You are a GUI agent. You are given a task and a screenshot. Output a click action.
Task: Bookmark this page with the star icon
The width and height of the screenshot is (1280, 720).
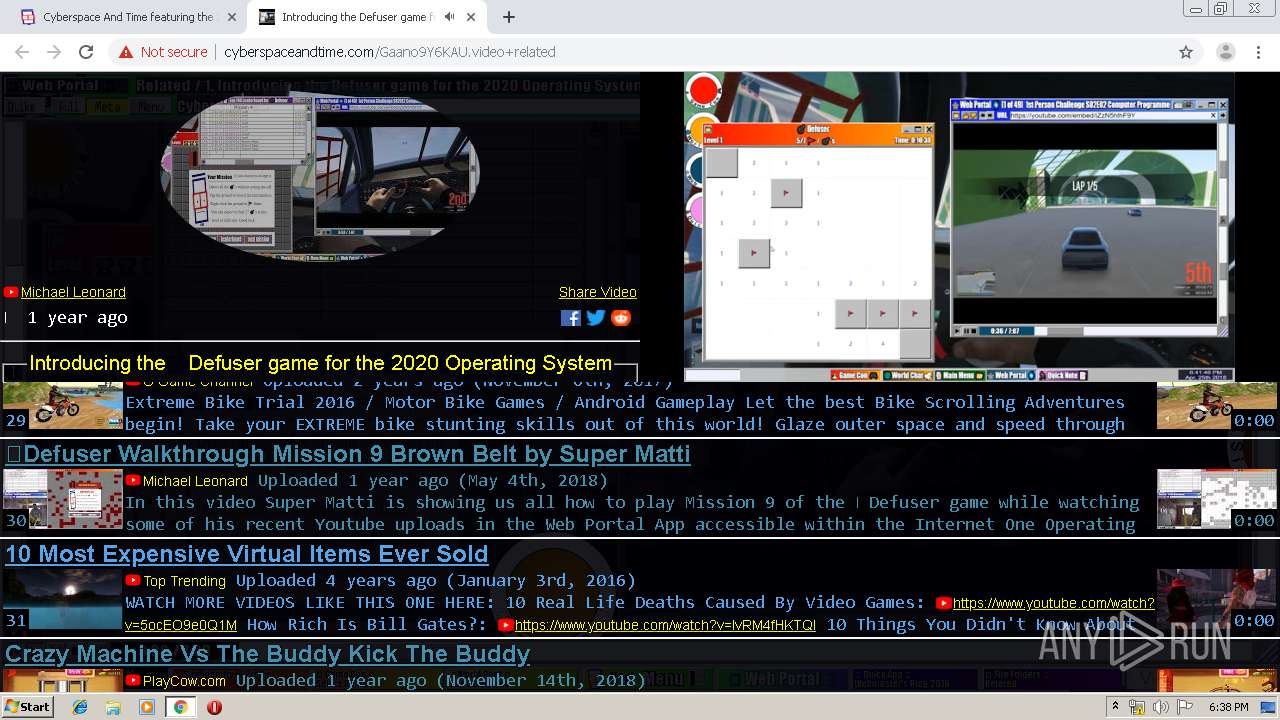click(1186, 52)
